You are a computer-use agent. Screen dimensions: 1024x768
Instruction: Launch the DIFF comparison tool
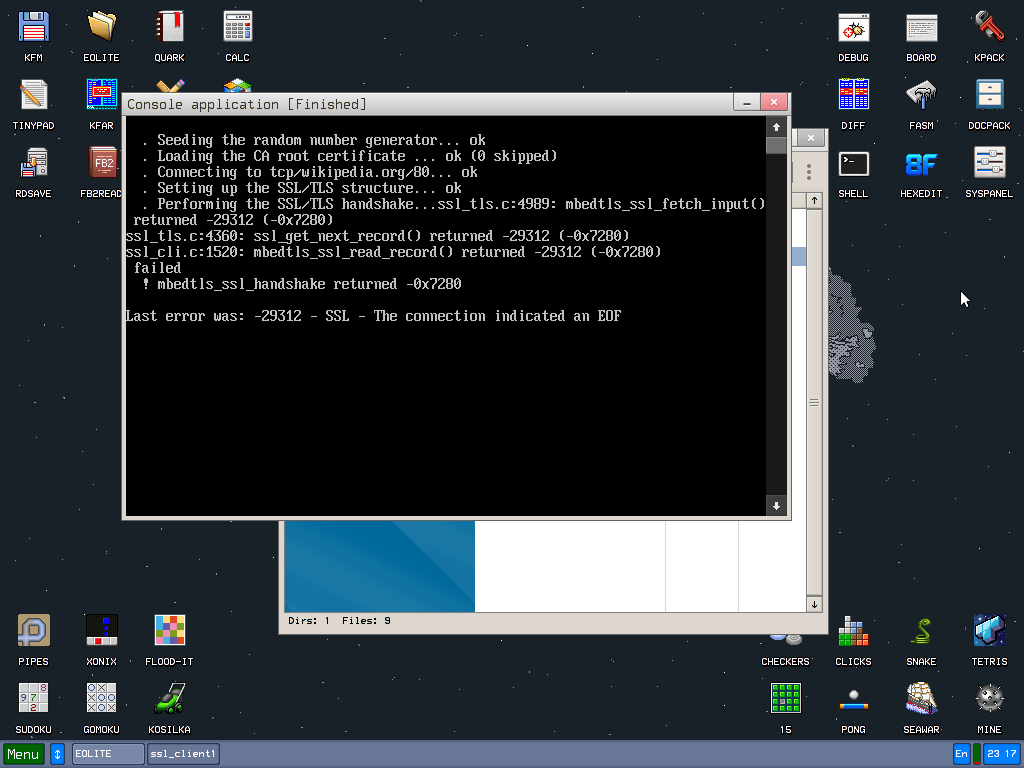[x=853, y=97]
